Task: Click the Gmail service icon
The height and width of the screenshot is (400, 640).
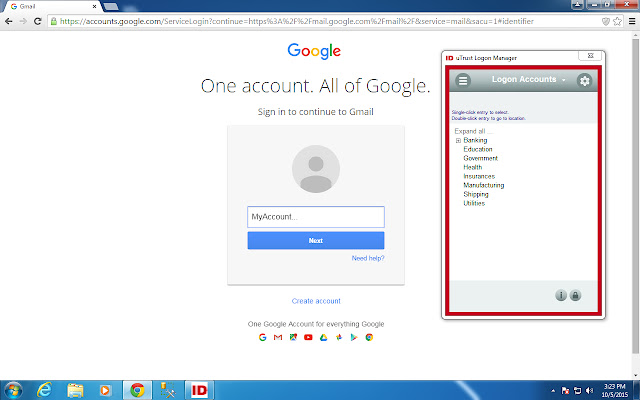Action: click(278, 337)
